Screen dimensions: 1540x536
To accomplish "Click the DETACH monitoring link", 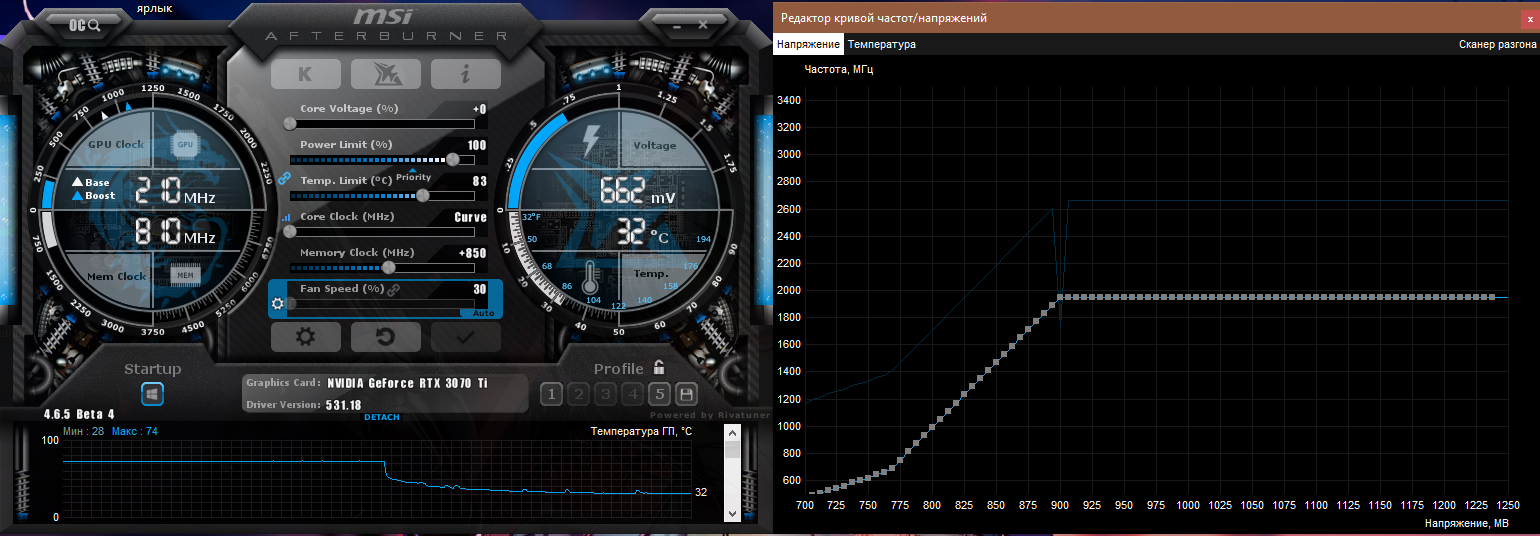I will click(382, 417).
